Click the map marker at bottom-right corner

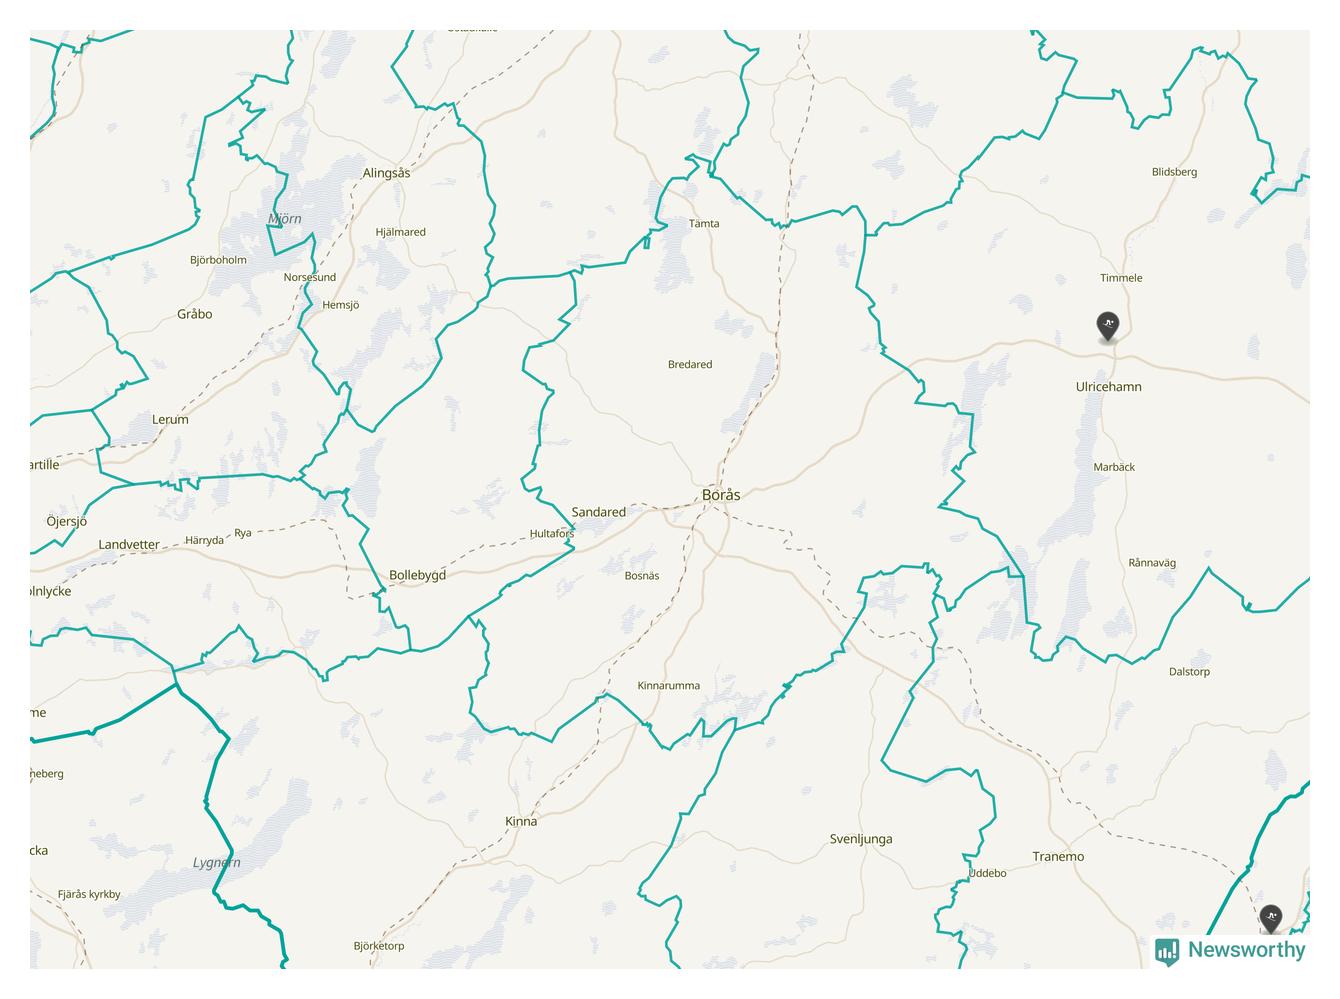pyautogui.click(x=1270, y=918)
